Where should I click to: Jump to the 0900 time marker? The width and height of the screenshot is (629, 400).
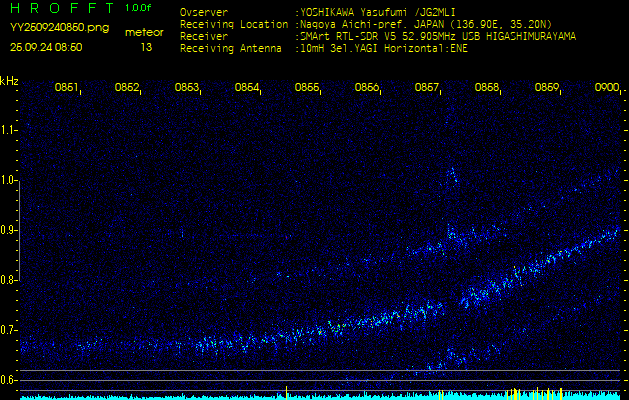(606, 88)
